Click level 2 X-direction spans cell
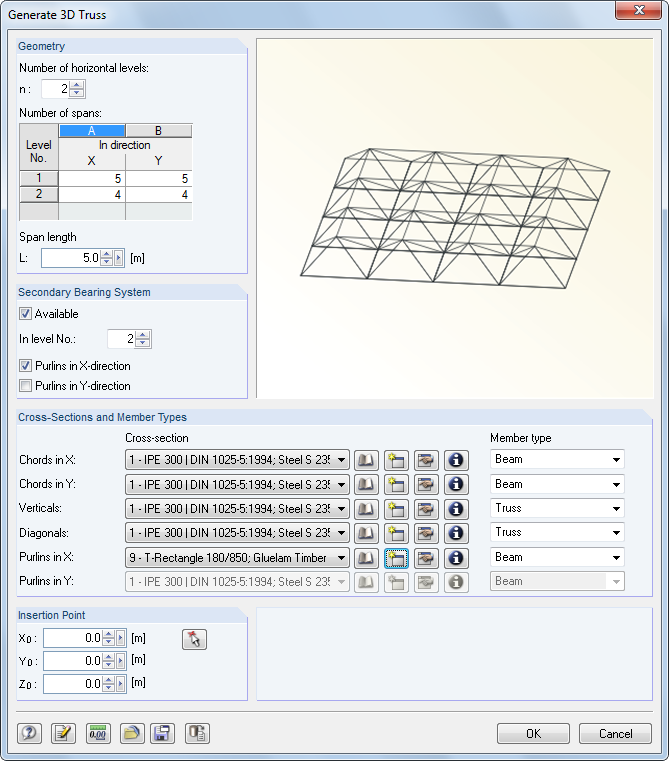 tap(92, 195)
